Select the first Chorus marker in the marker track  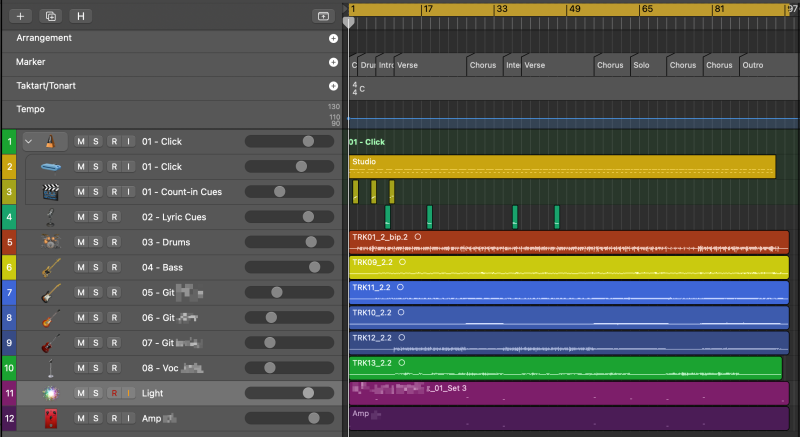click(x=482, y=66)
